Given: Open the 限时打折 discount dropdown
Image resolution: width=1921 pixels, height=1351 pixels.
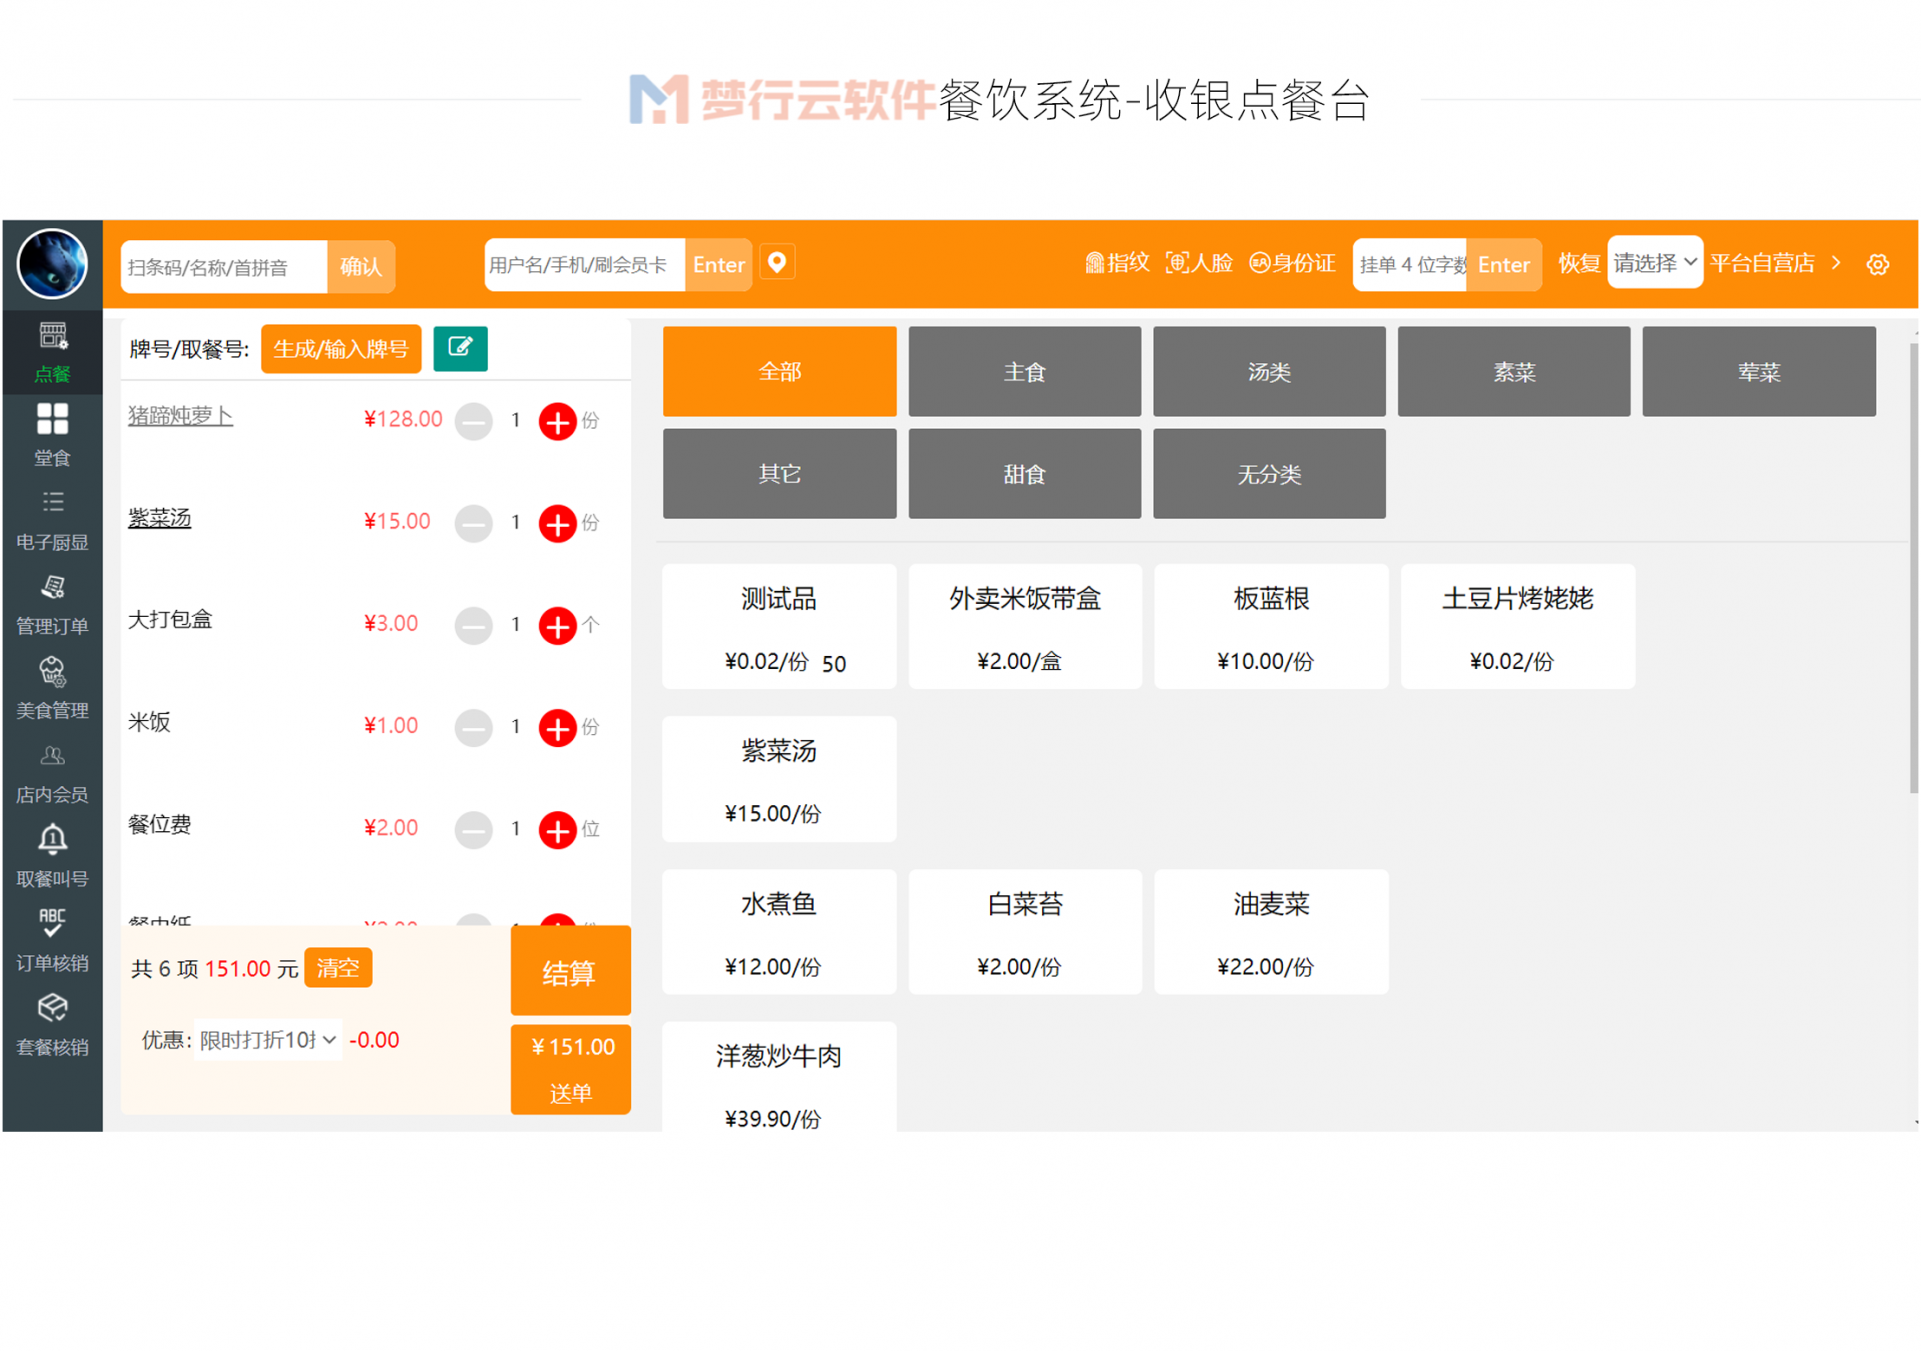Looking at the screenshot, I should (267, 1040).
